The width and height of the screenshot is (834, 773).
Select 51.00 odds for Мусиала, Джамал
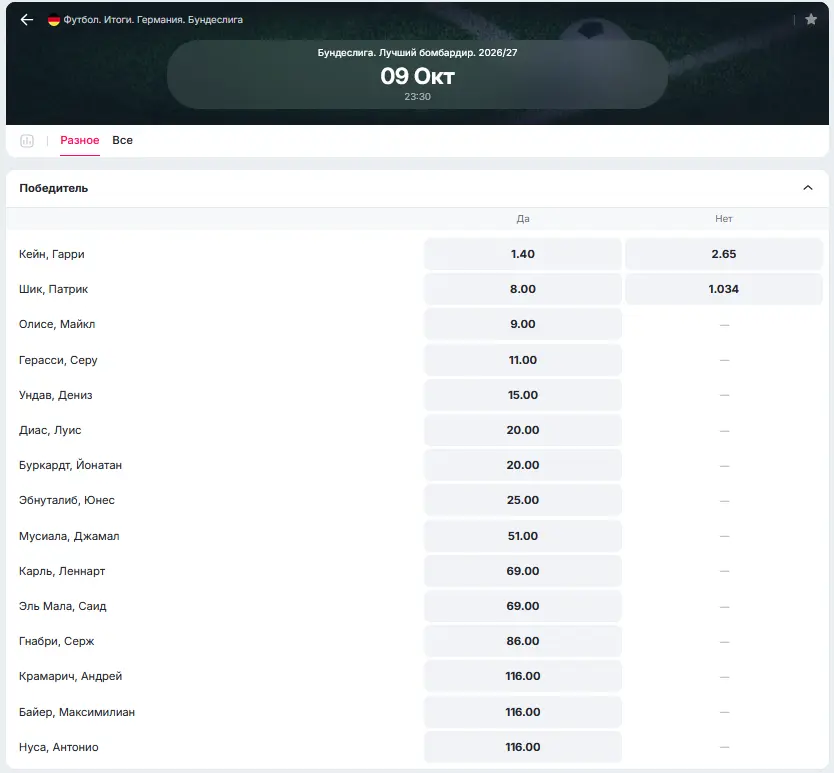pos(522,536)
